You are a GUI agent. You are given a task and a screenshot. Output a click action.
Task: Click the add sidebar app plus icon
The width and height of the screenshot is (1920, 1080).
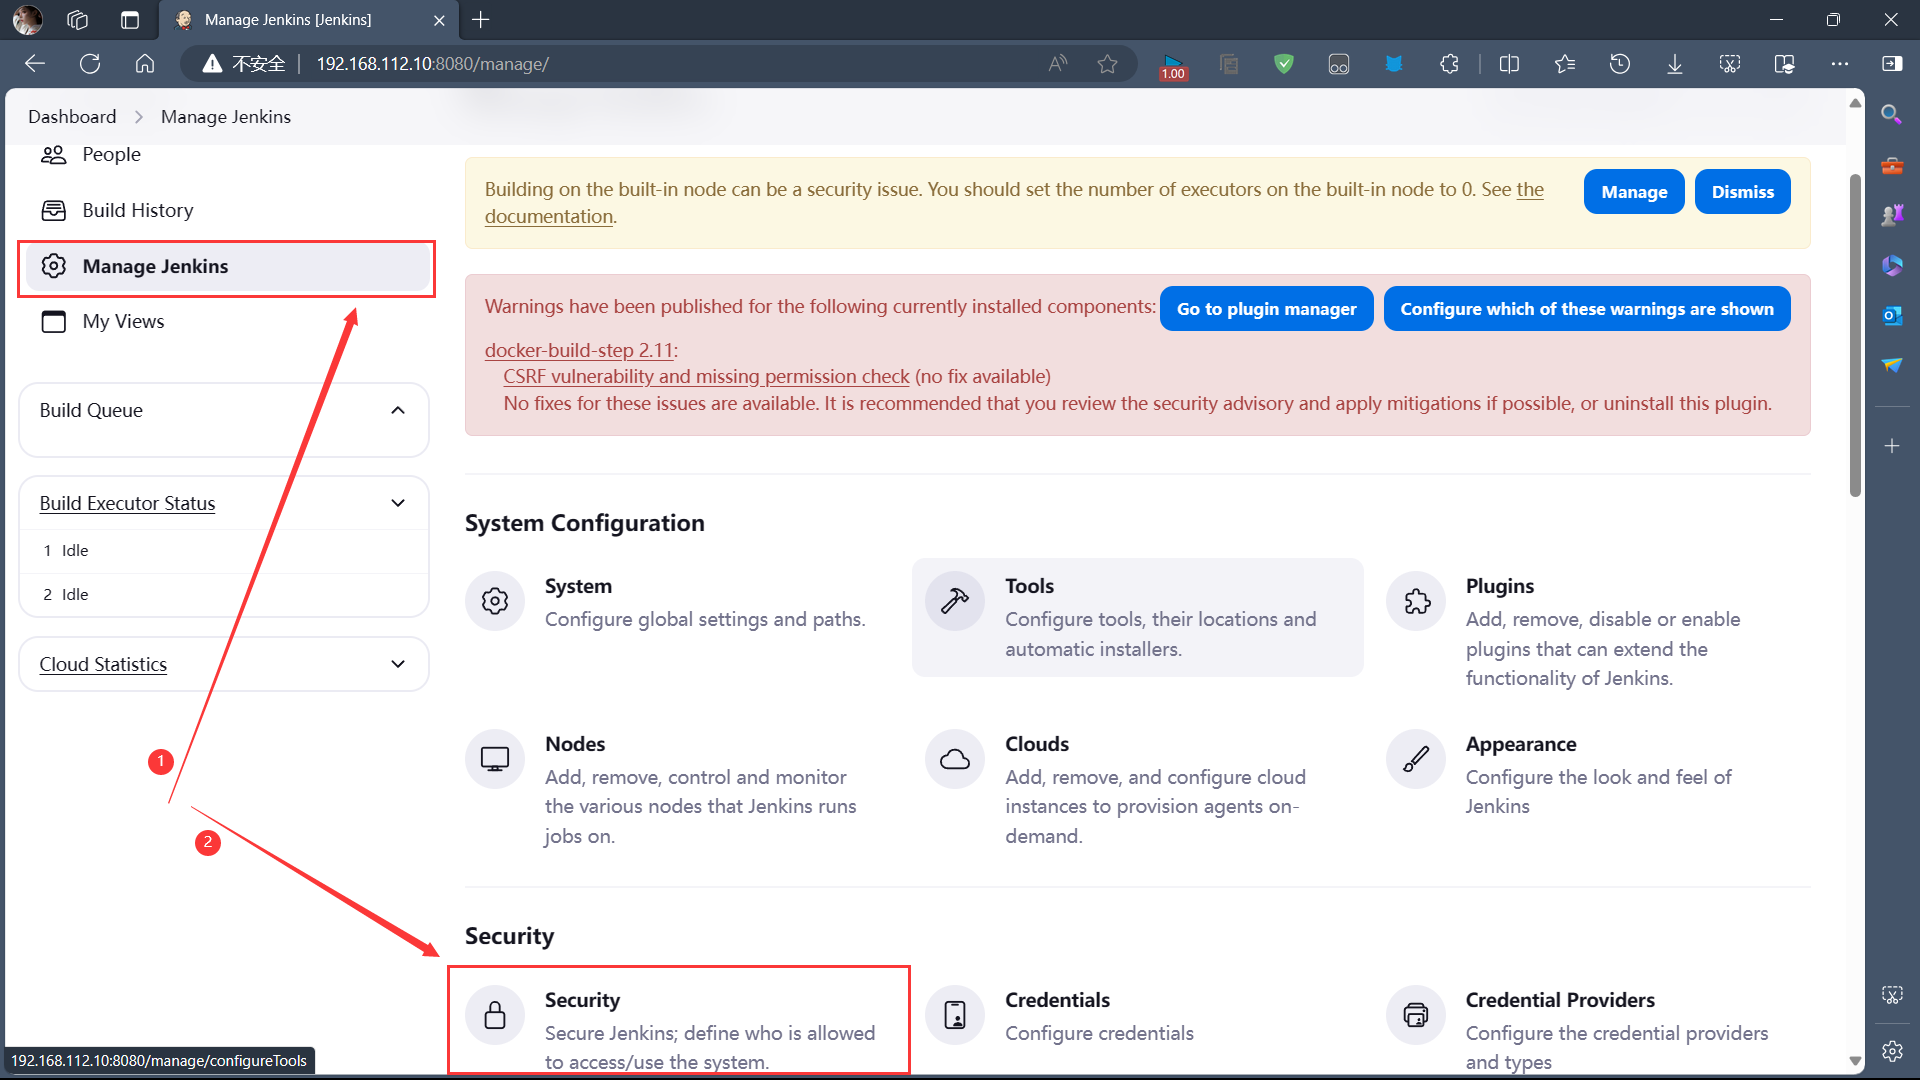point(1891,446)
